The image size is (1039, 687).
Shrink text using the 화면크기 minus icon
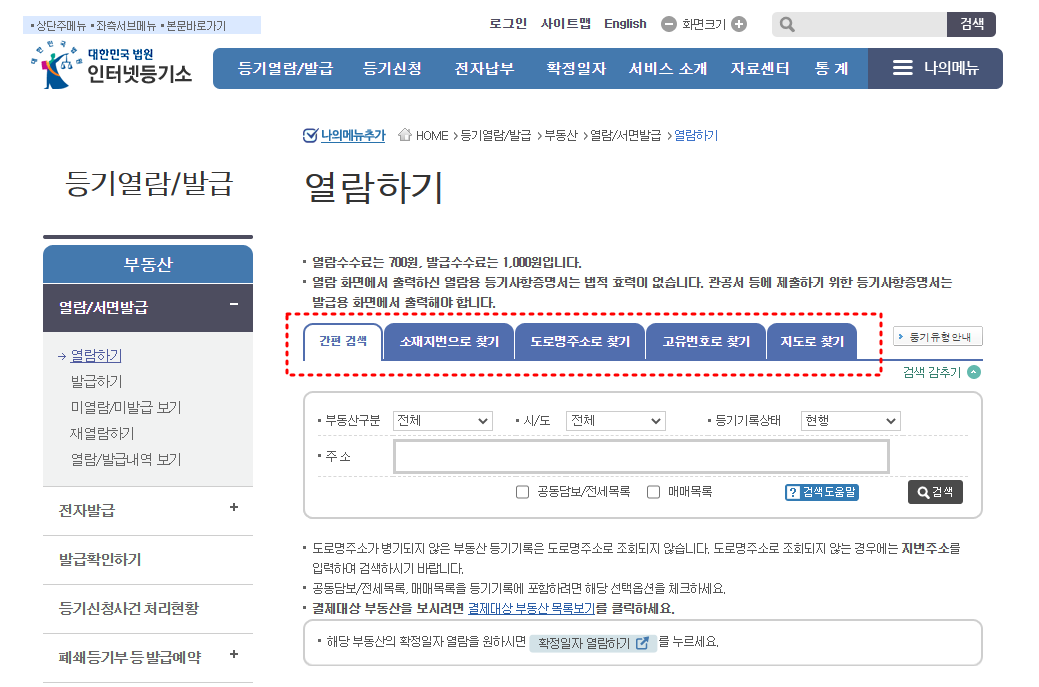click(x=668, y=23)
